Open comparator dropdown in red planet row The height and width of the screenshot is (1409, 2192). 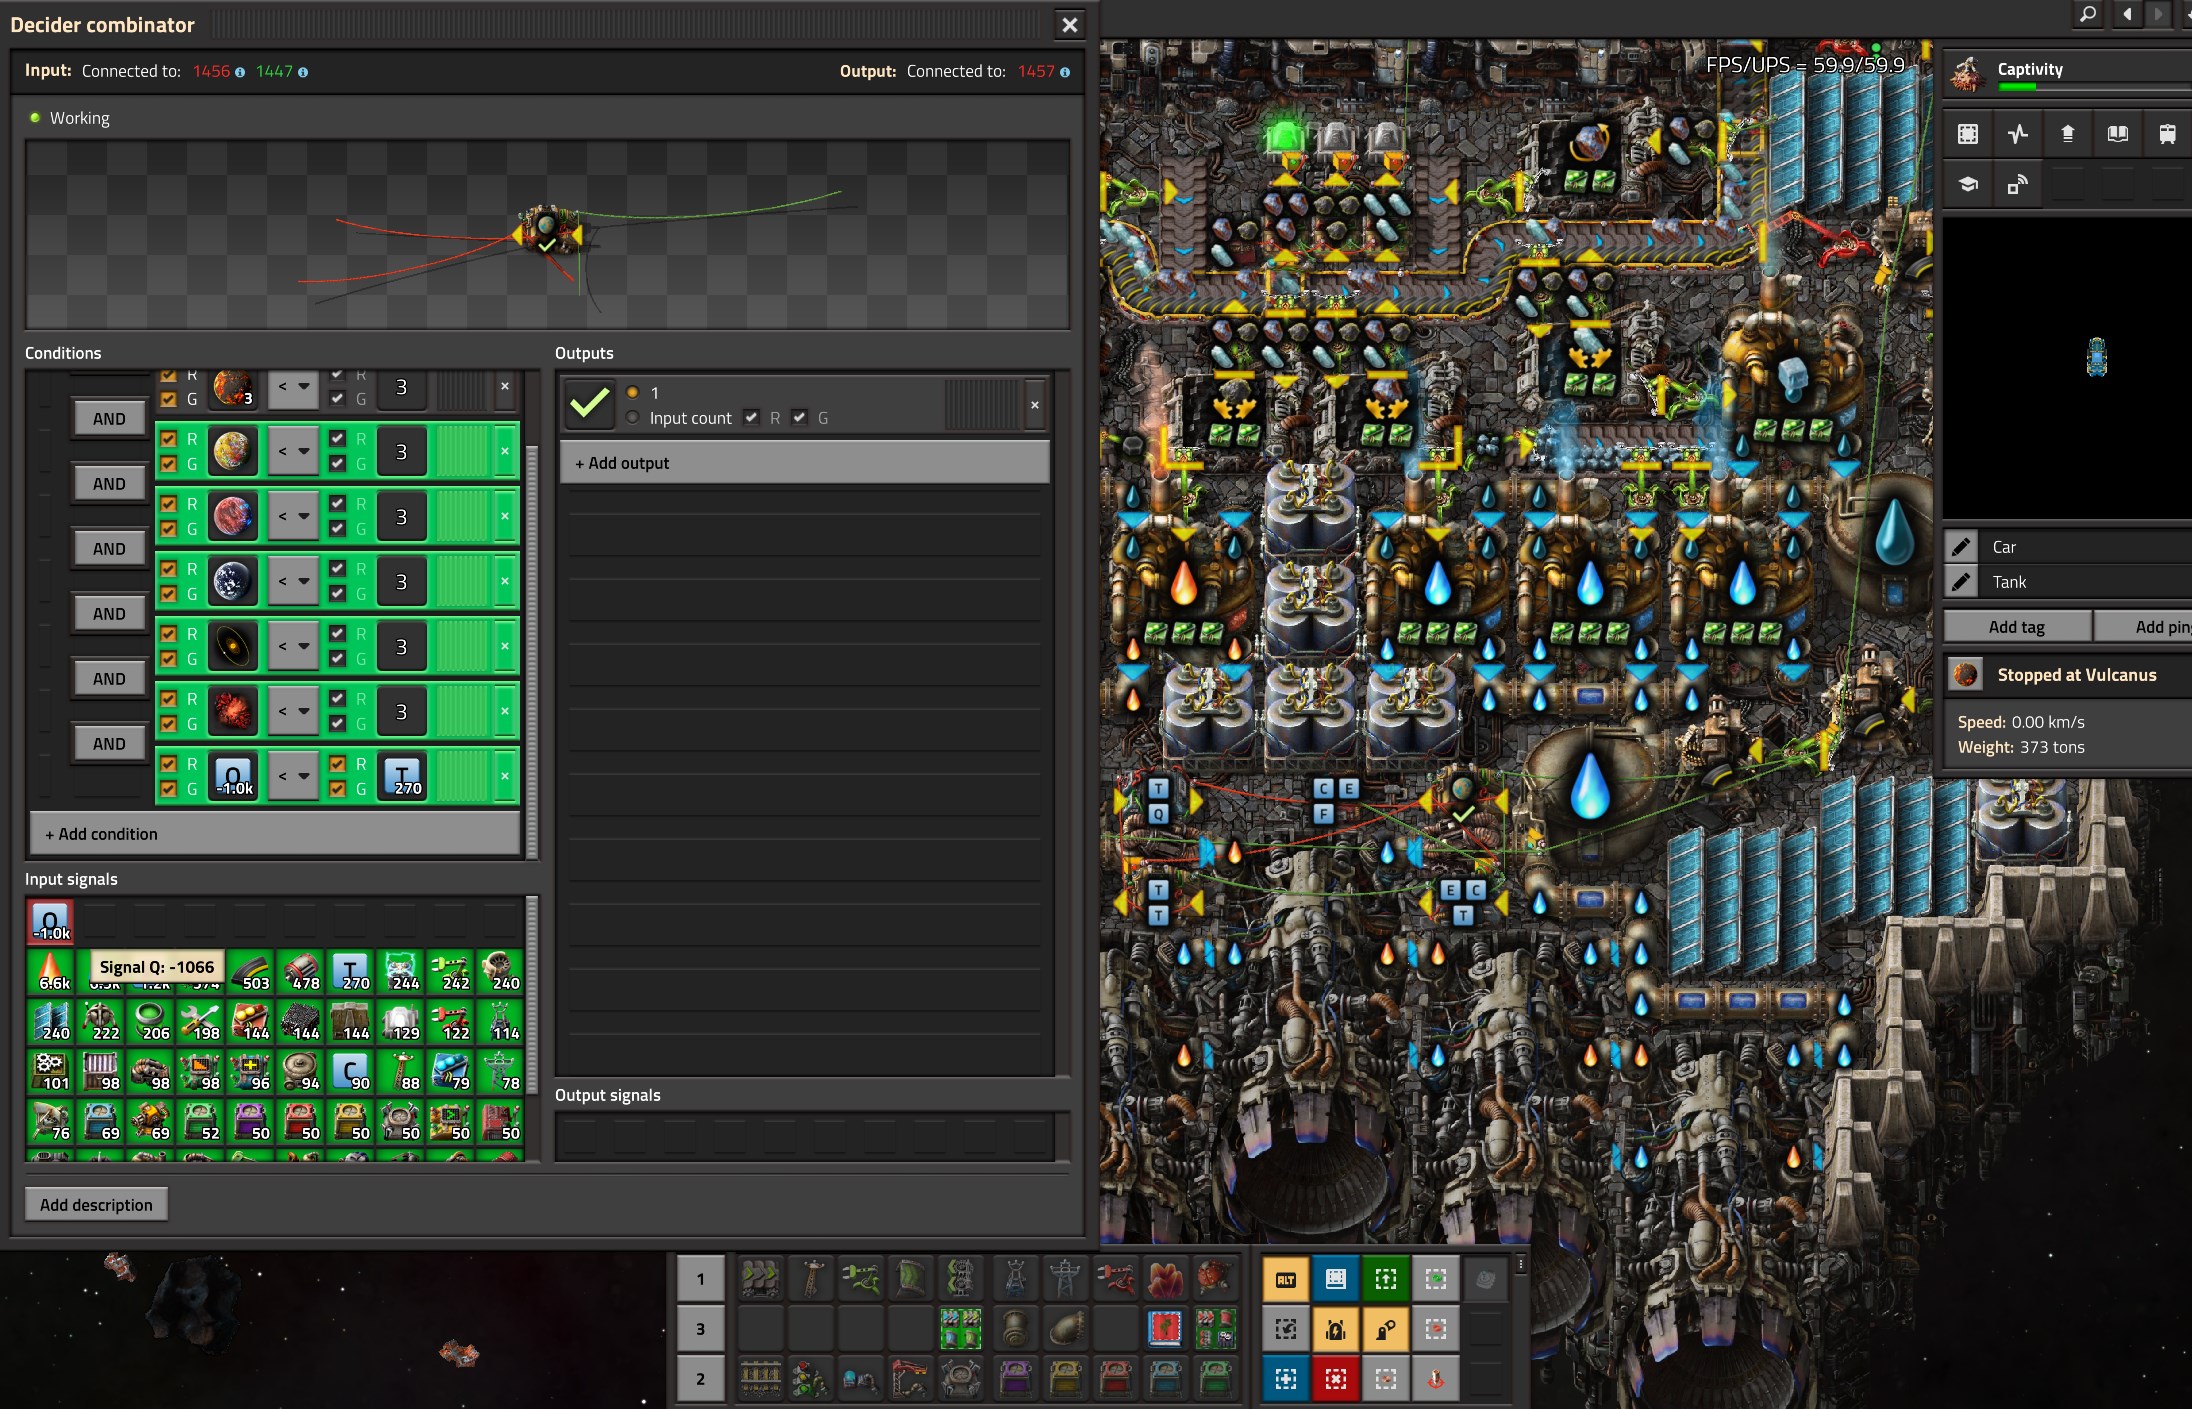click(293, 516)
